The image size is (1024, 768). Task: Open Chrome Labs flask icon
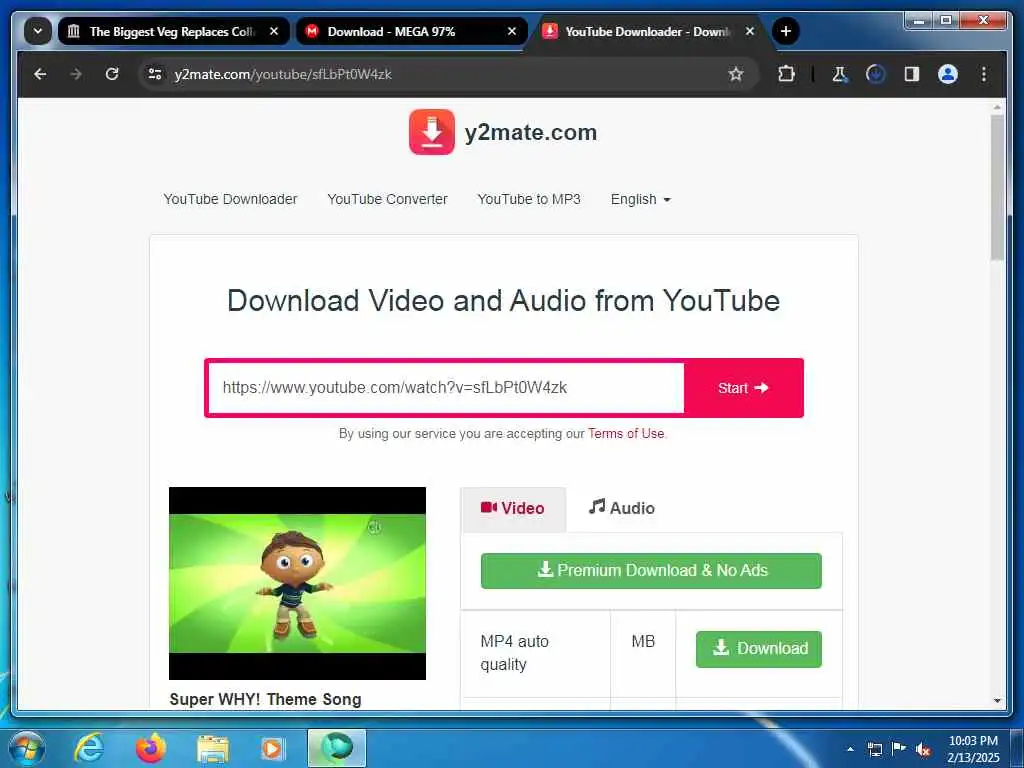(840, 74)
